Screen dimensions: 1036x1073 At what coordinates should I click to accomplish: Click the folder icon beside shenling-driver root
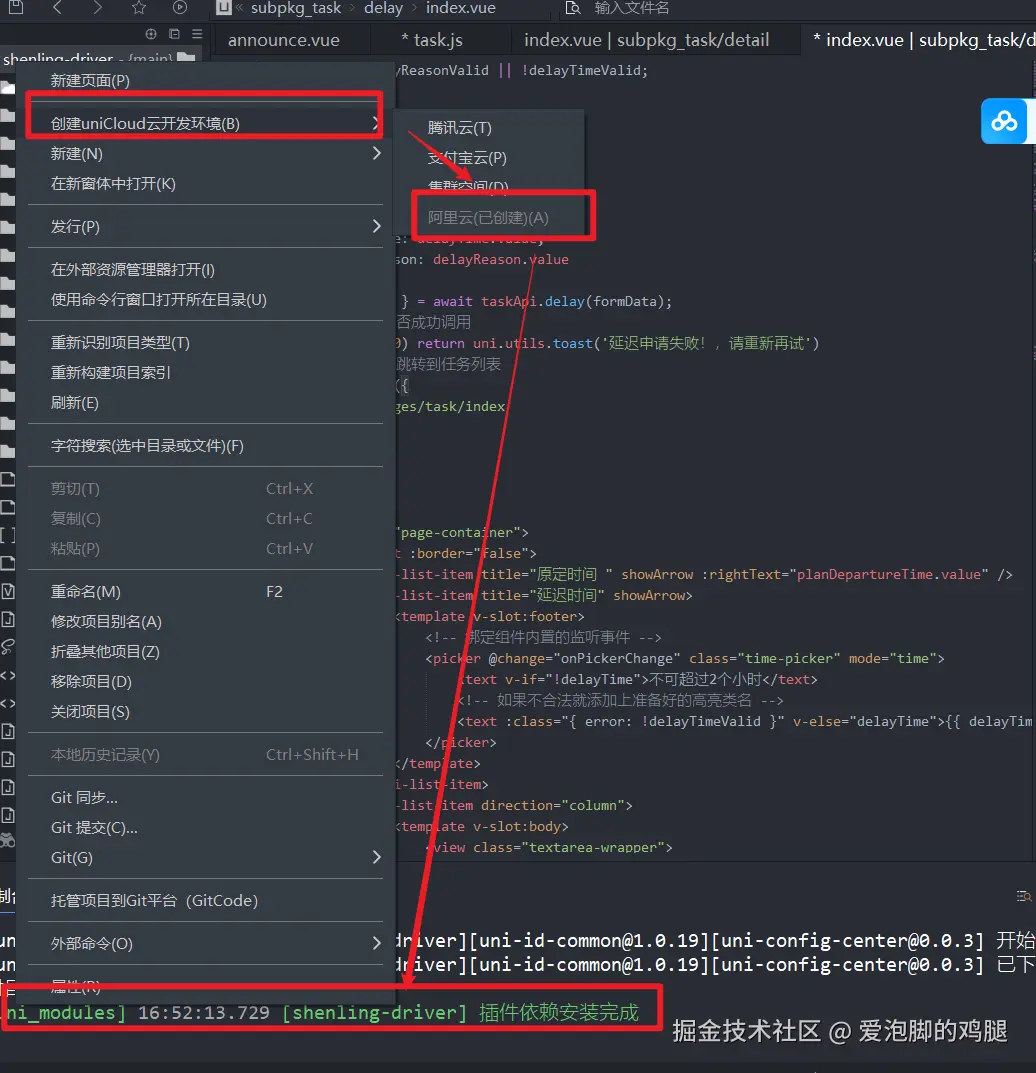coord(186,58)
